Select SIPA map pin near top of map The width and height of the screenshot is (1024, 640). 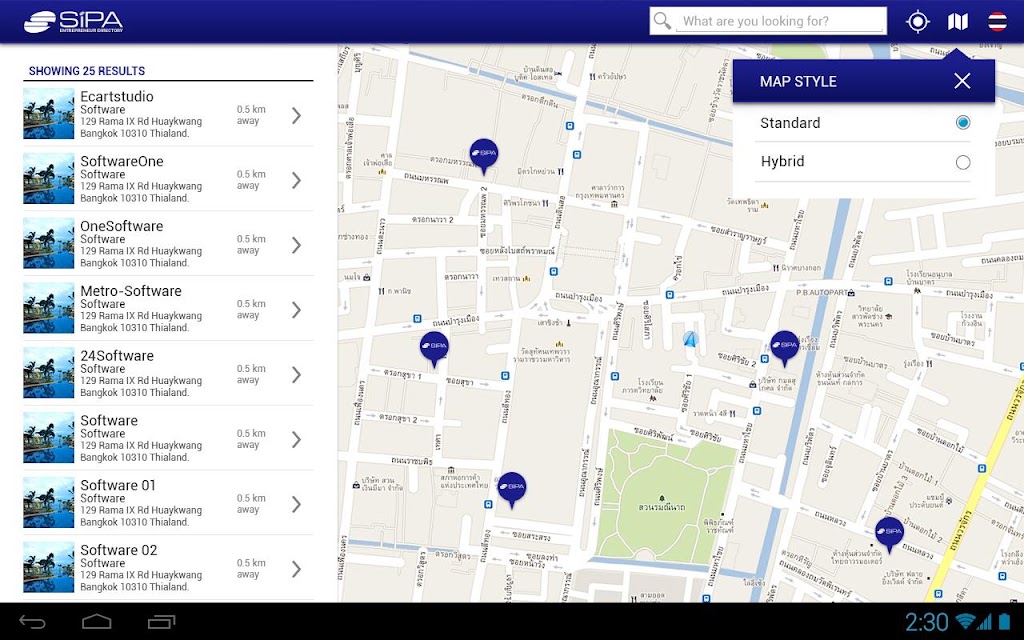(x=484, y=156)
